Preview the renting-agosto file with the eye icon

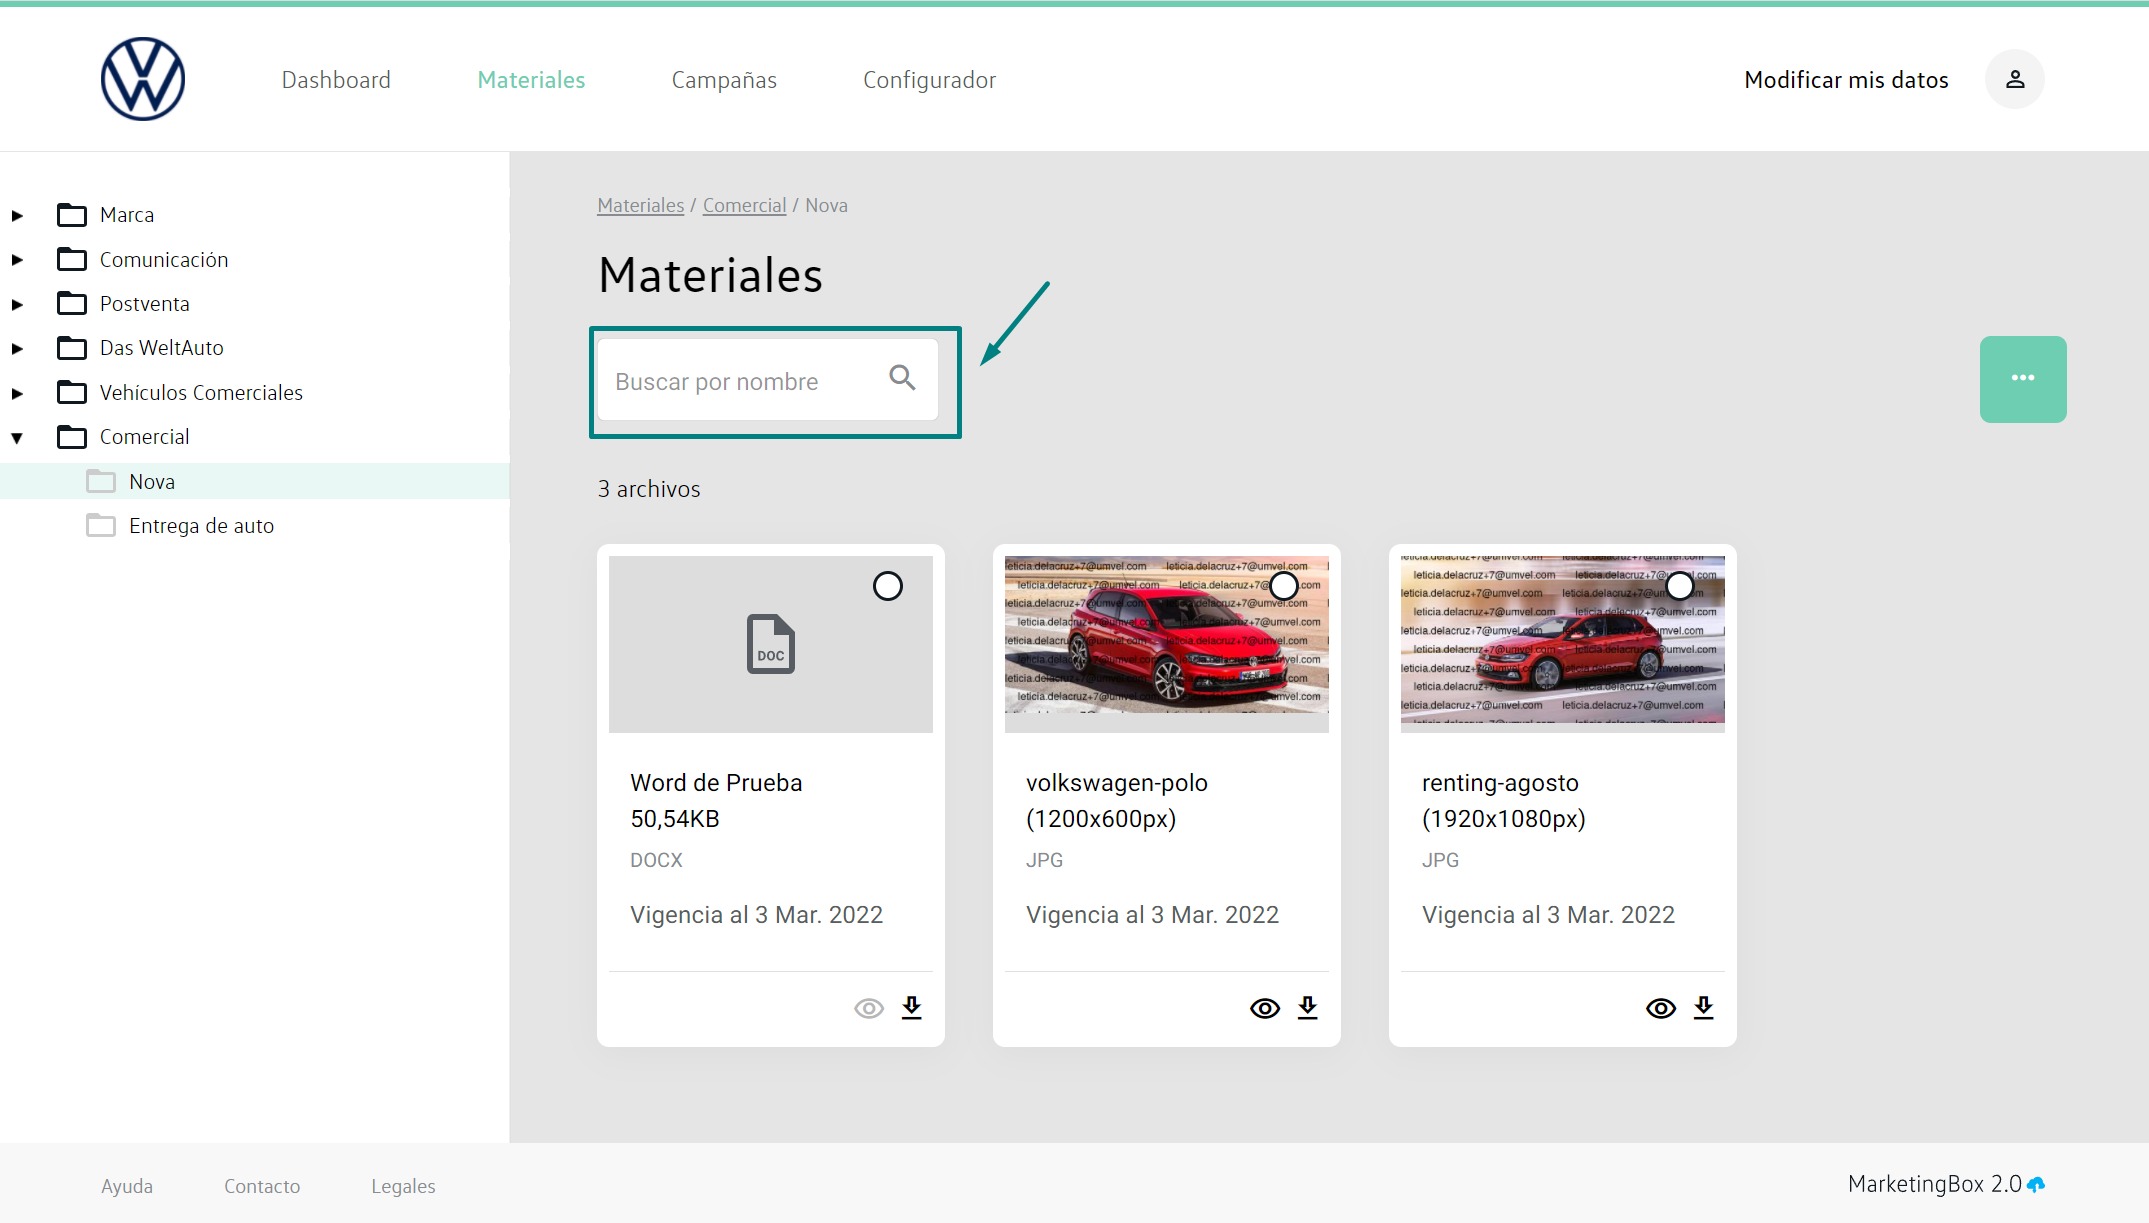coord(1660,1008)
